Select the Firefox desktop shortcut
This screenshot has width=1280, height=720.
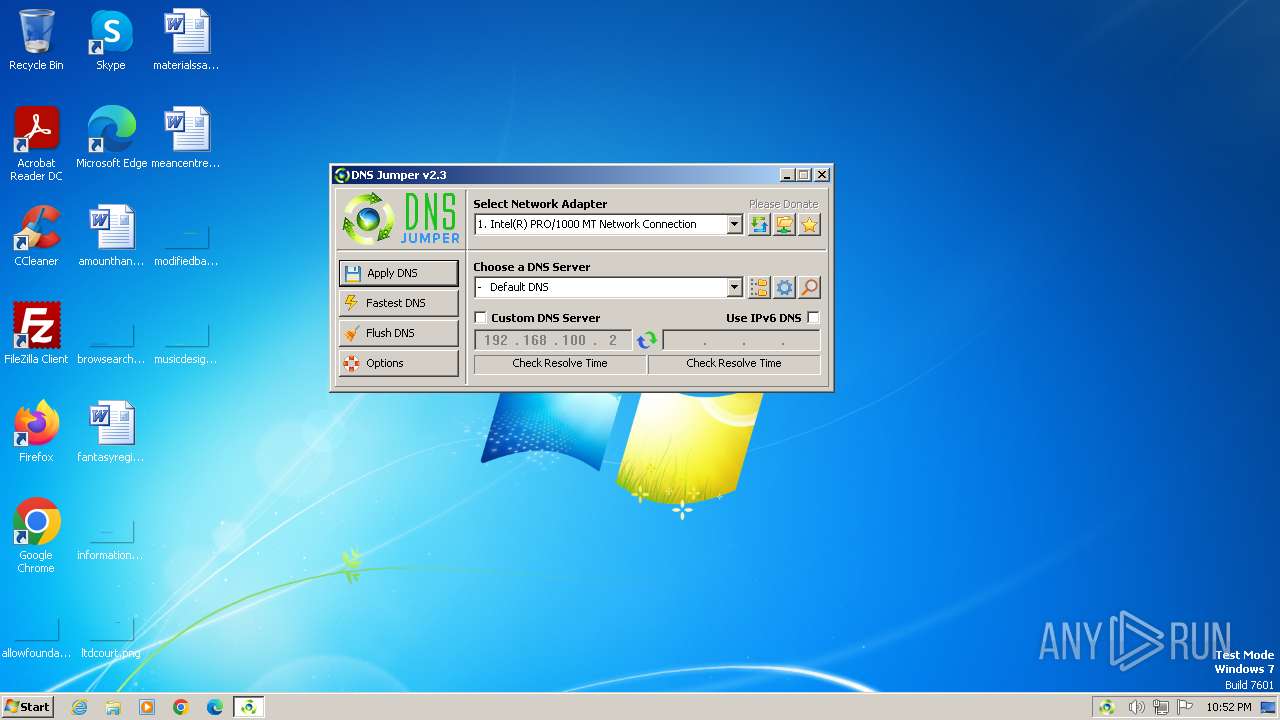pos(36,432)
